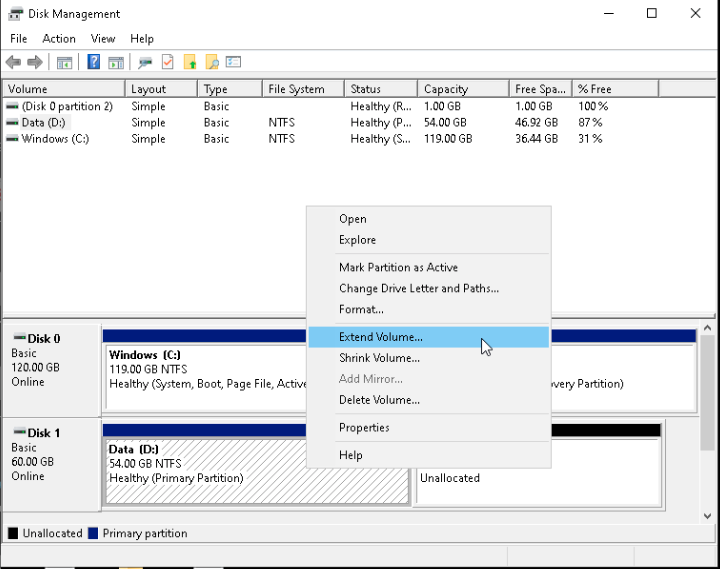
Task: Sort by the Volume column header
Action: 64,89
